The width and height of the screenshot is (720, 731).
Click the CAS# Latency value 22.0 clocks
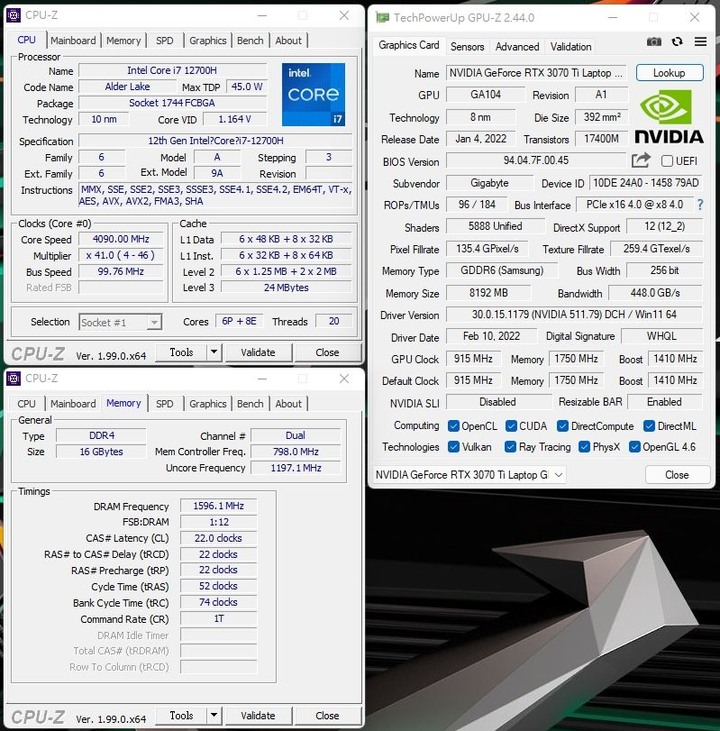219,538
